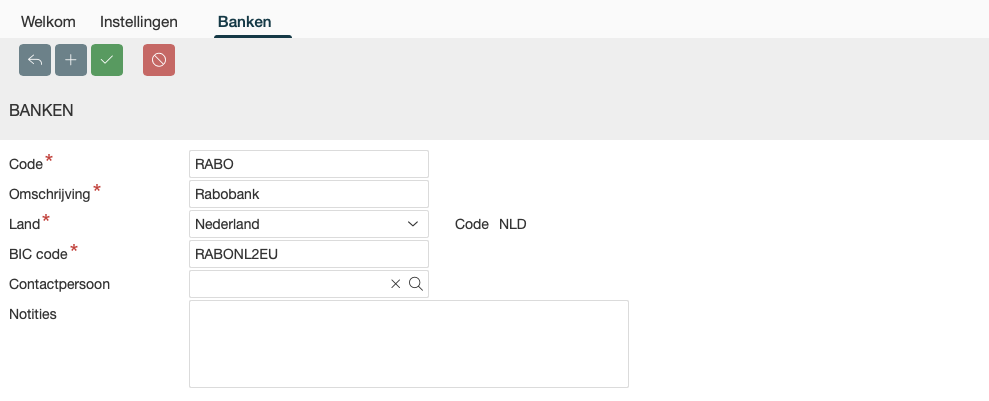Viewport: 989px width, 401px height.
Task: Edit the BIC code field RABONL2EU
Action: tap(308, 254)
